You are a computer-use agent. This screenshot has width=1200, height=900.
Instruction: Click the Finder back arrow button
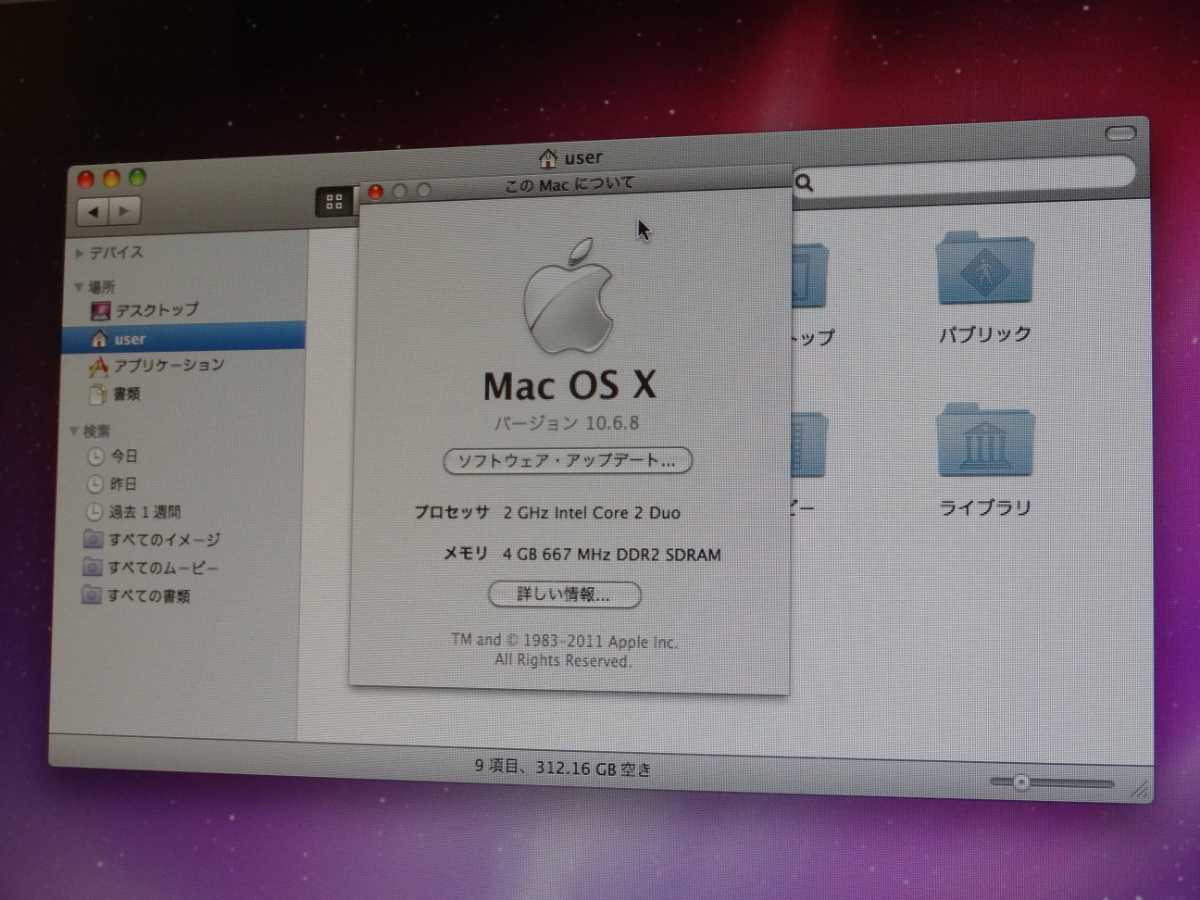coord(95,212)
